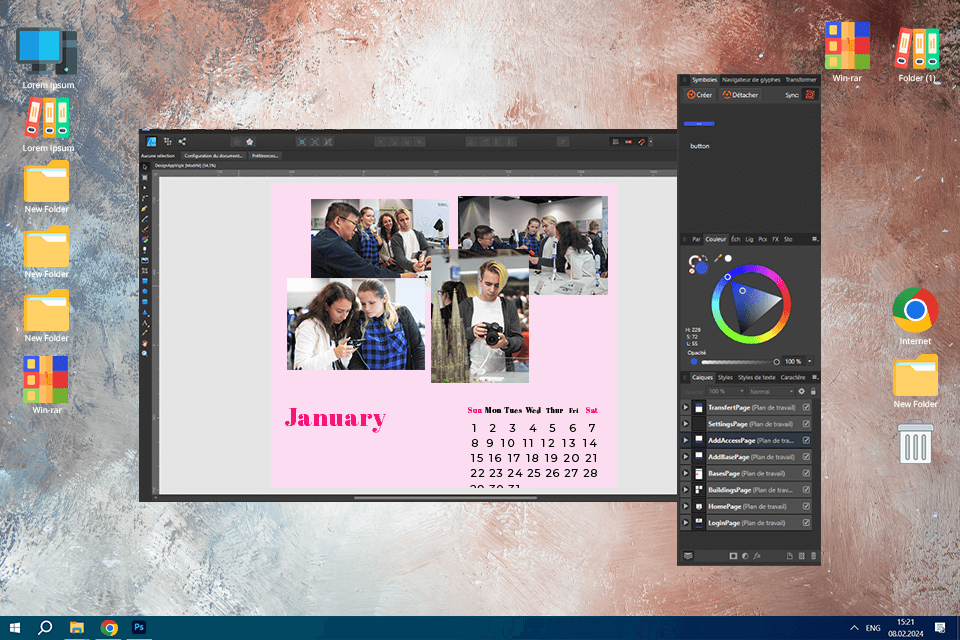Viewport: 960px width, 640px height.
Task: Toggle visibility of AddBasePage layer
Action: pyautogui.click(x=806, y=457)
